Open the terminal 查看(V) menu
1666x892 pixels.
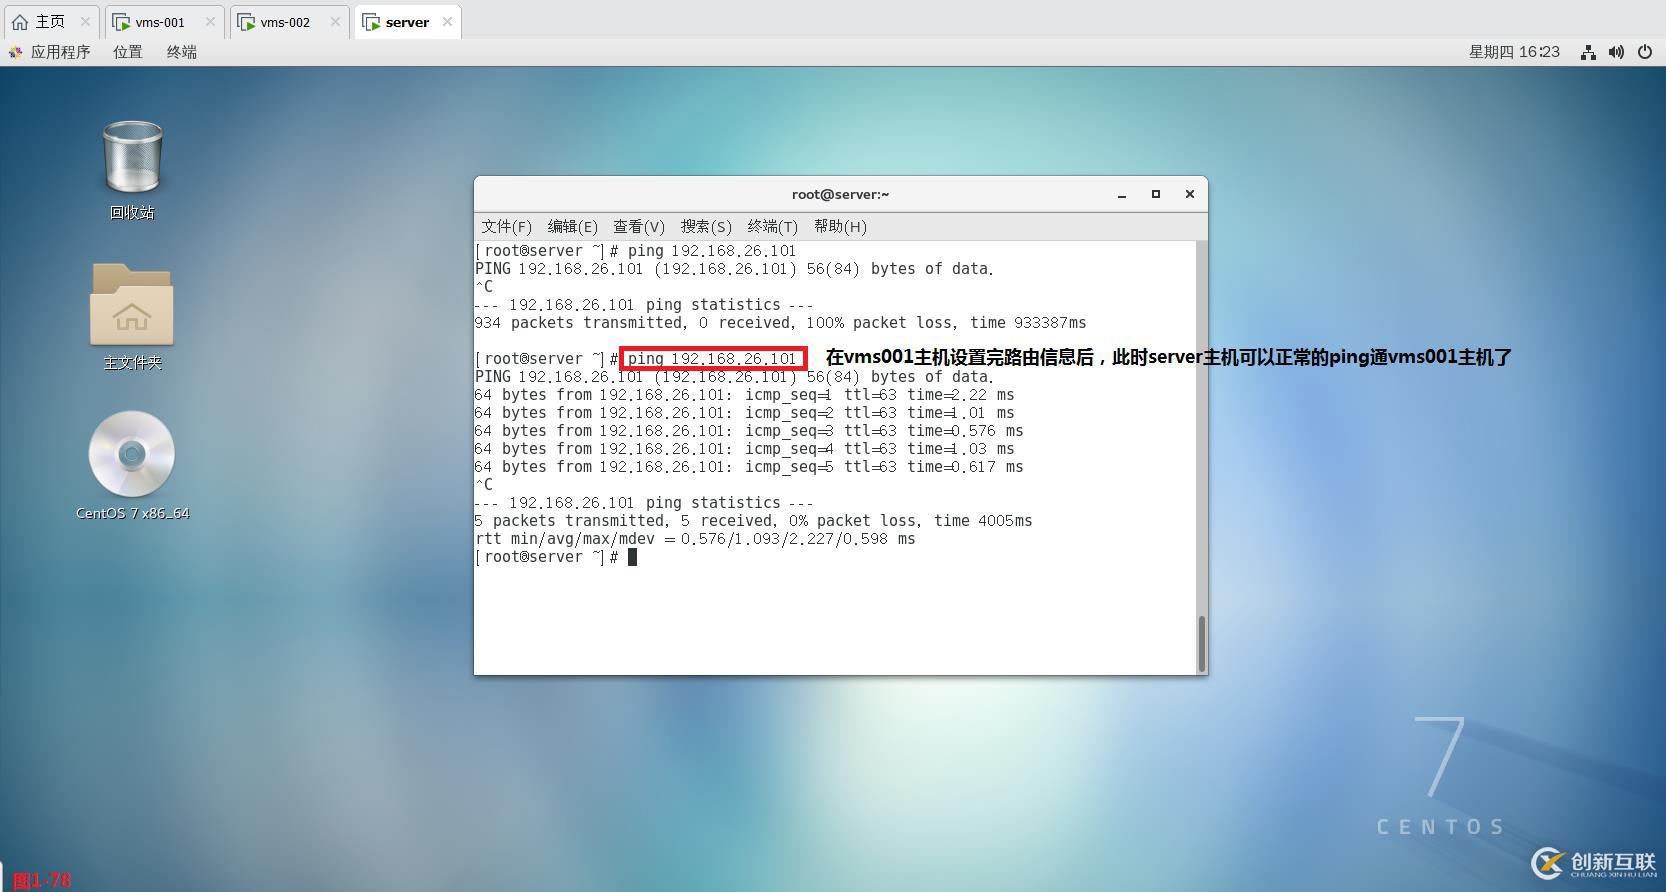point(638,227)
